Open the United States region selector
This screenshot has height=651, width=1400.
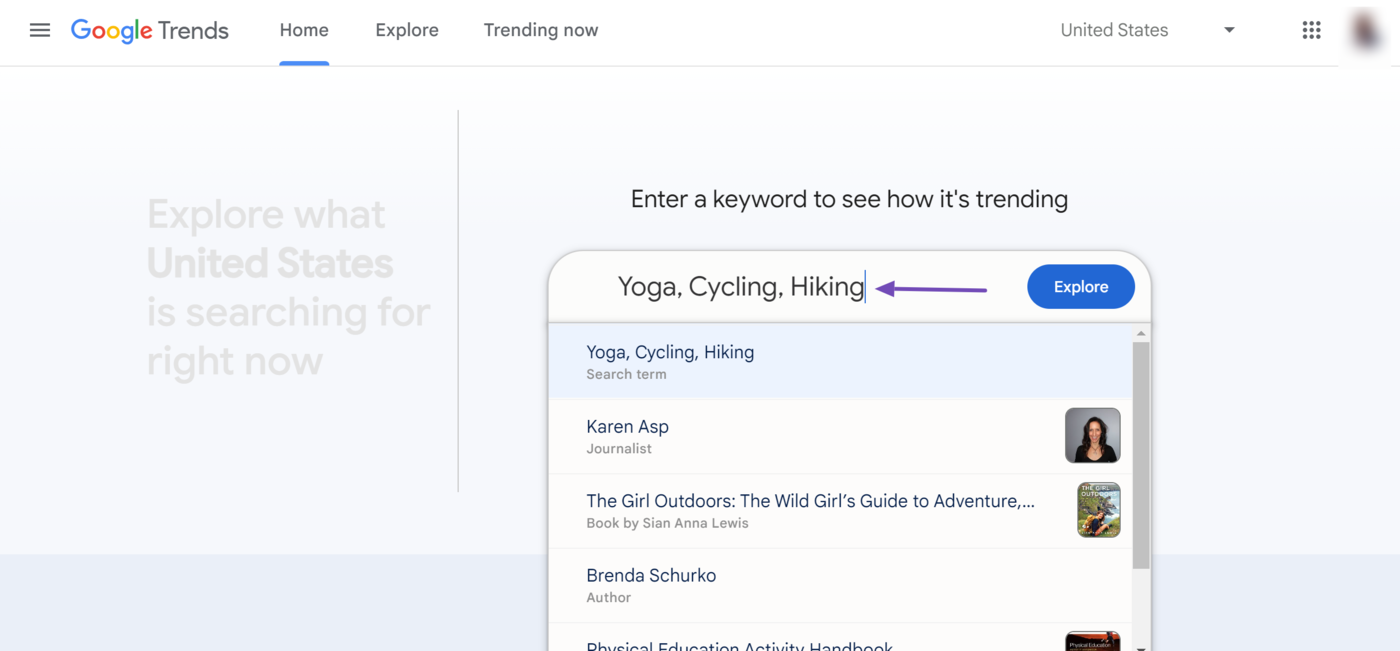[x=1148, y=30]
